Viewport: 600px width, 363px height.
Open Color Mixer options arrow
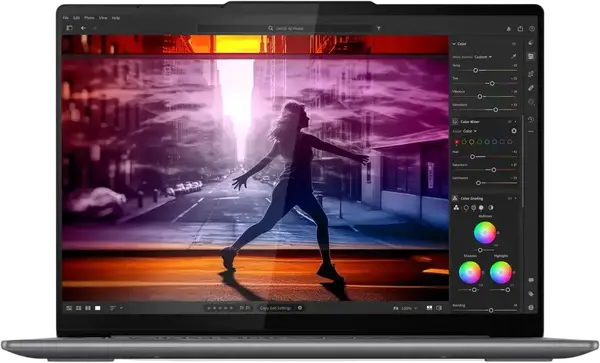516,122
